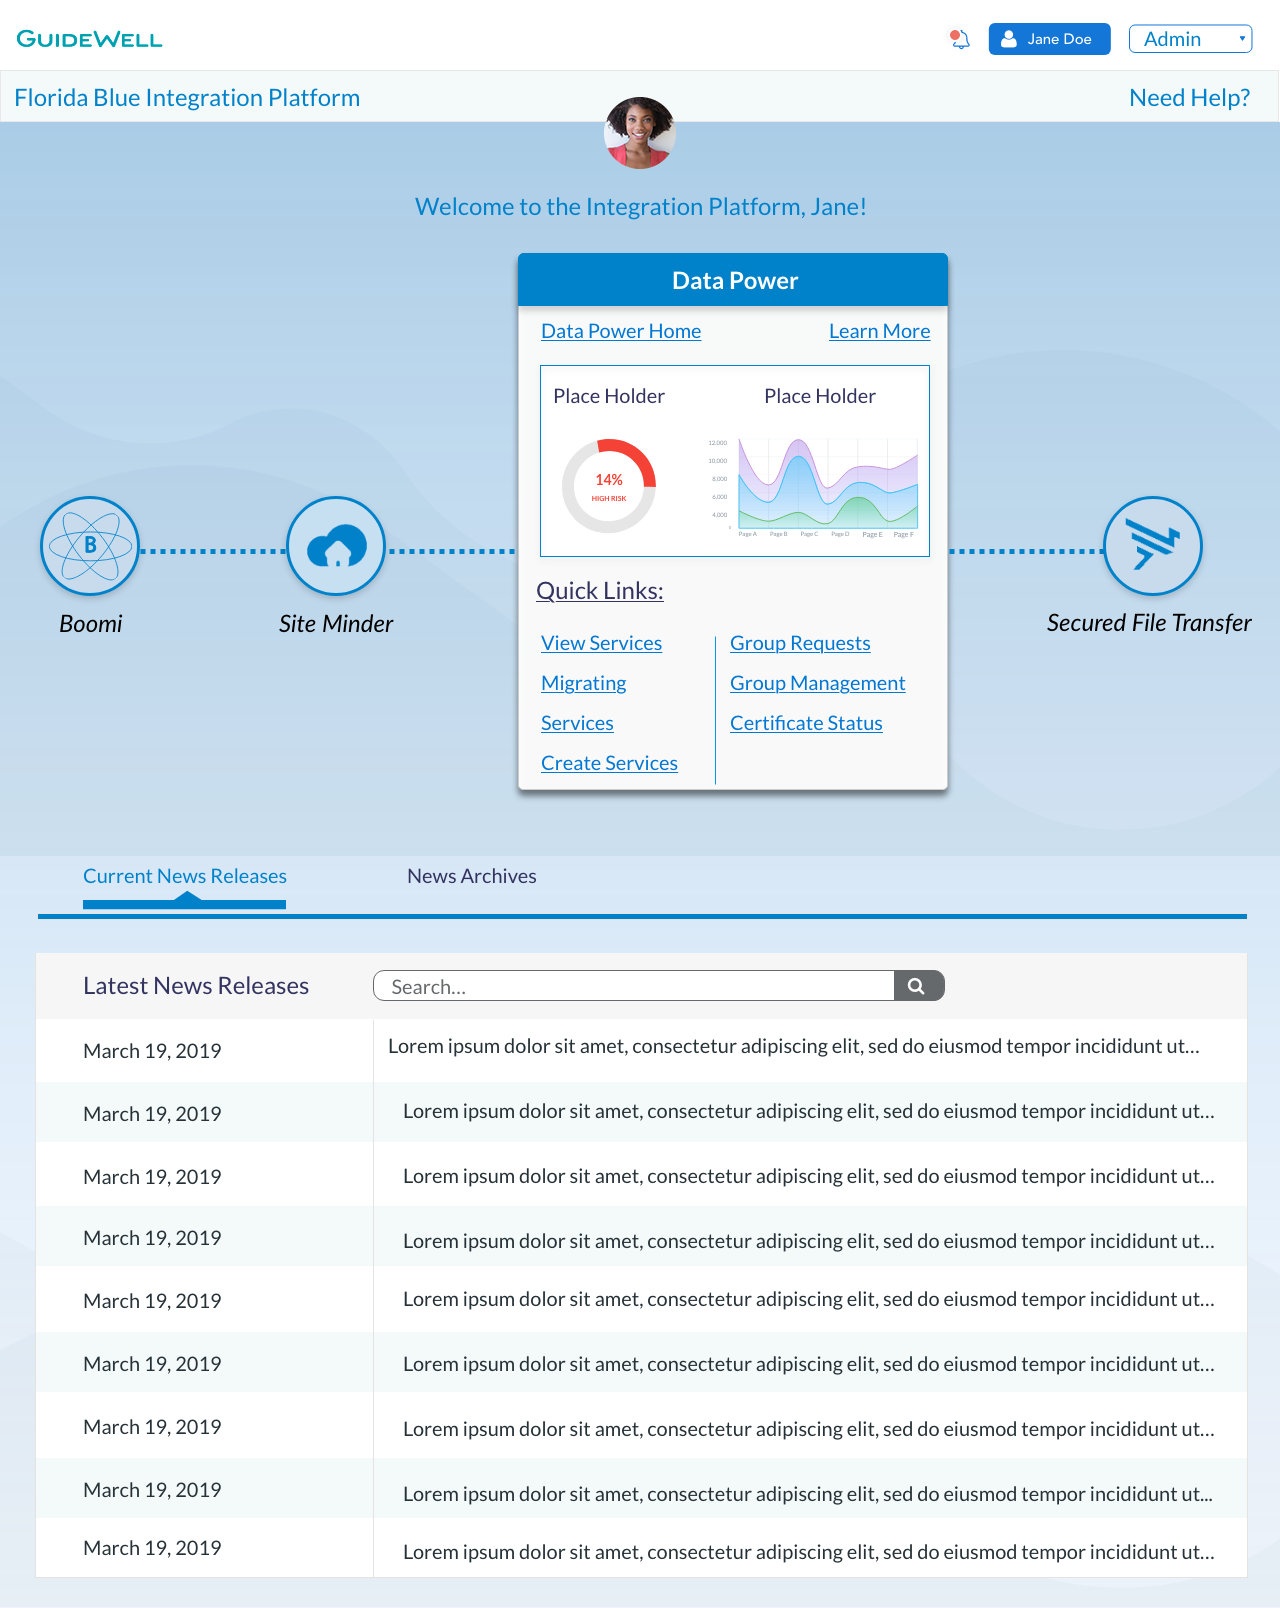This screenshot has width=1280, height=1608.
Task: Select the Boomi atom icon
Action: (x=90, y=546)
